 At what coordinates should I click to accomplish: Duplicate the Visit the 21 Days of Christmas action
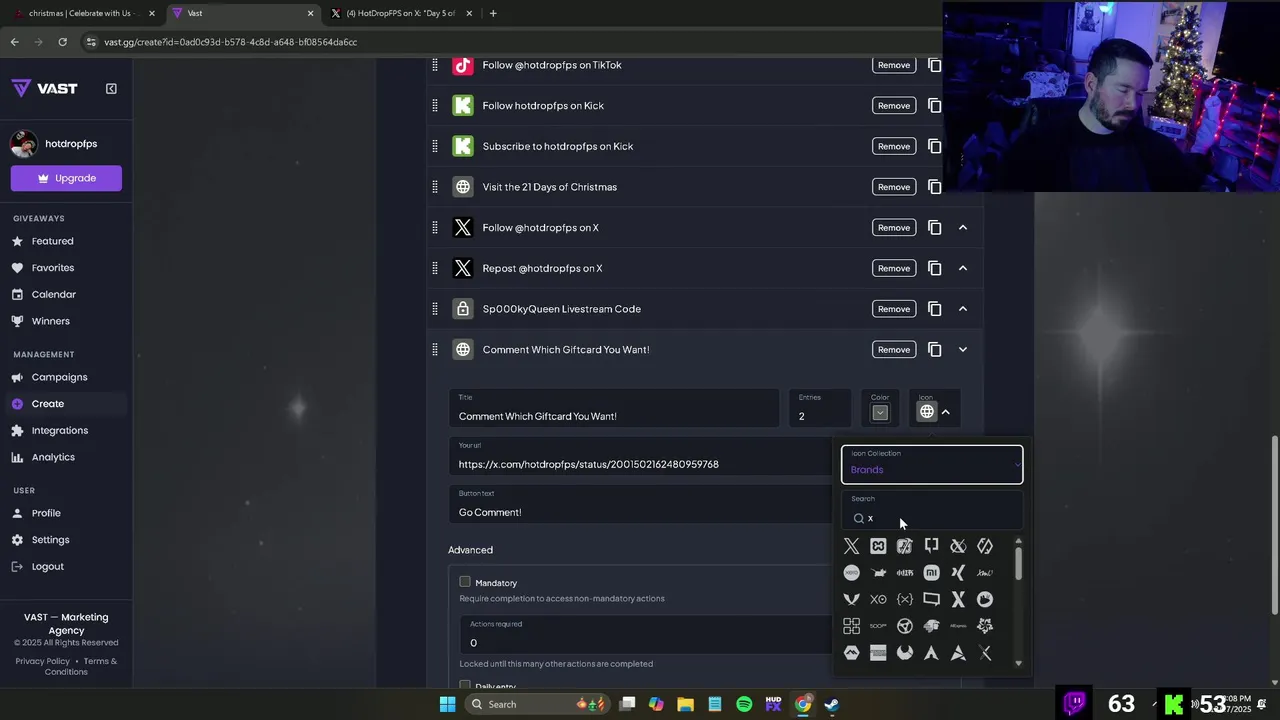click(x=934, y=187)
